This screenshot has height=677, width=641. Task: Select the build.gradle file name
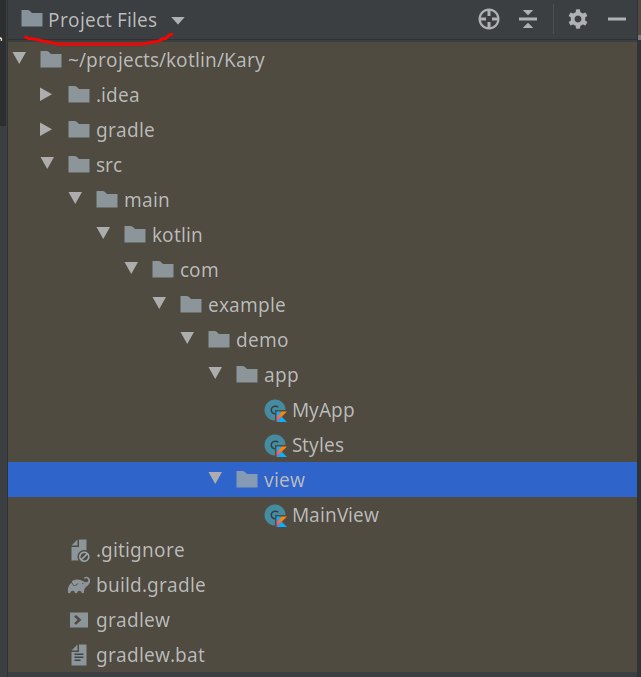[151, 586]
